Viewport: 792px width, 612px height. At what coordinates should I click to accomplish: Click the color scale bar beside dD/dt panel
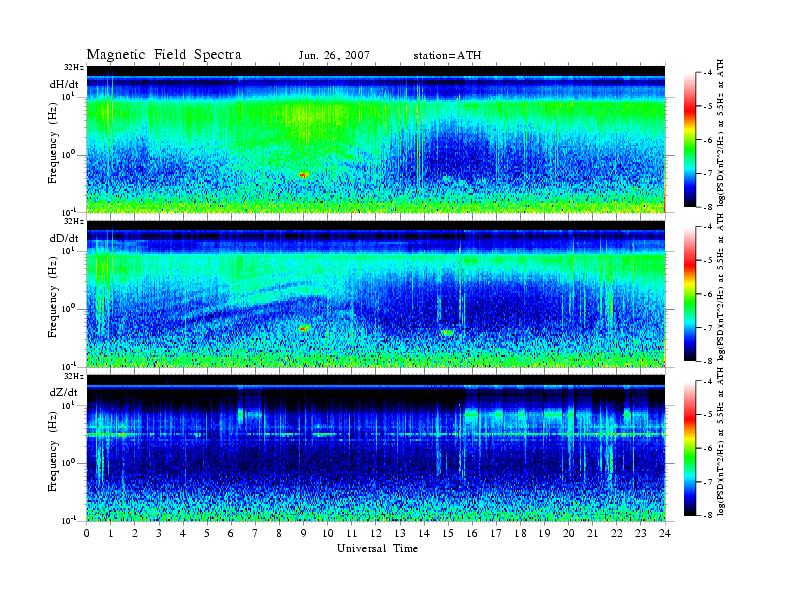click(x=690, y=294)
